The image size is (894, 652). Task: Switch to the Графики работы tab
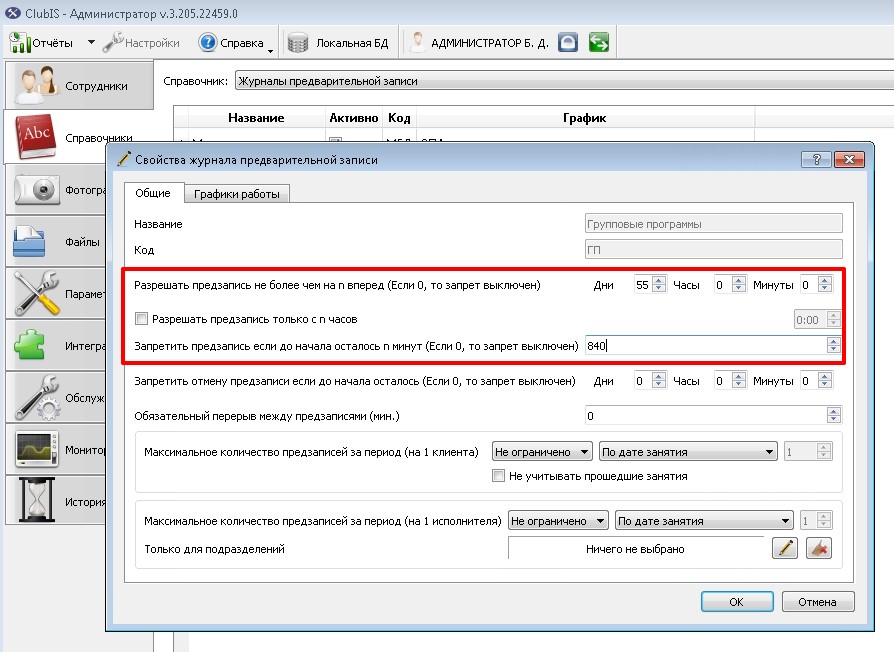(x=237, y=194)
